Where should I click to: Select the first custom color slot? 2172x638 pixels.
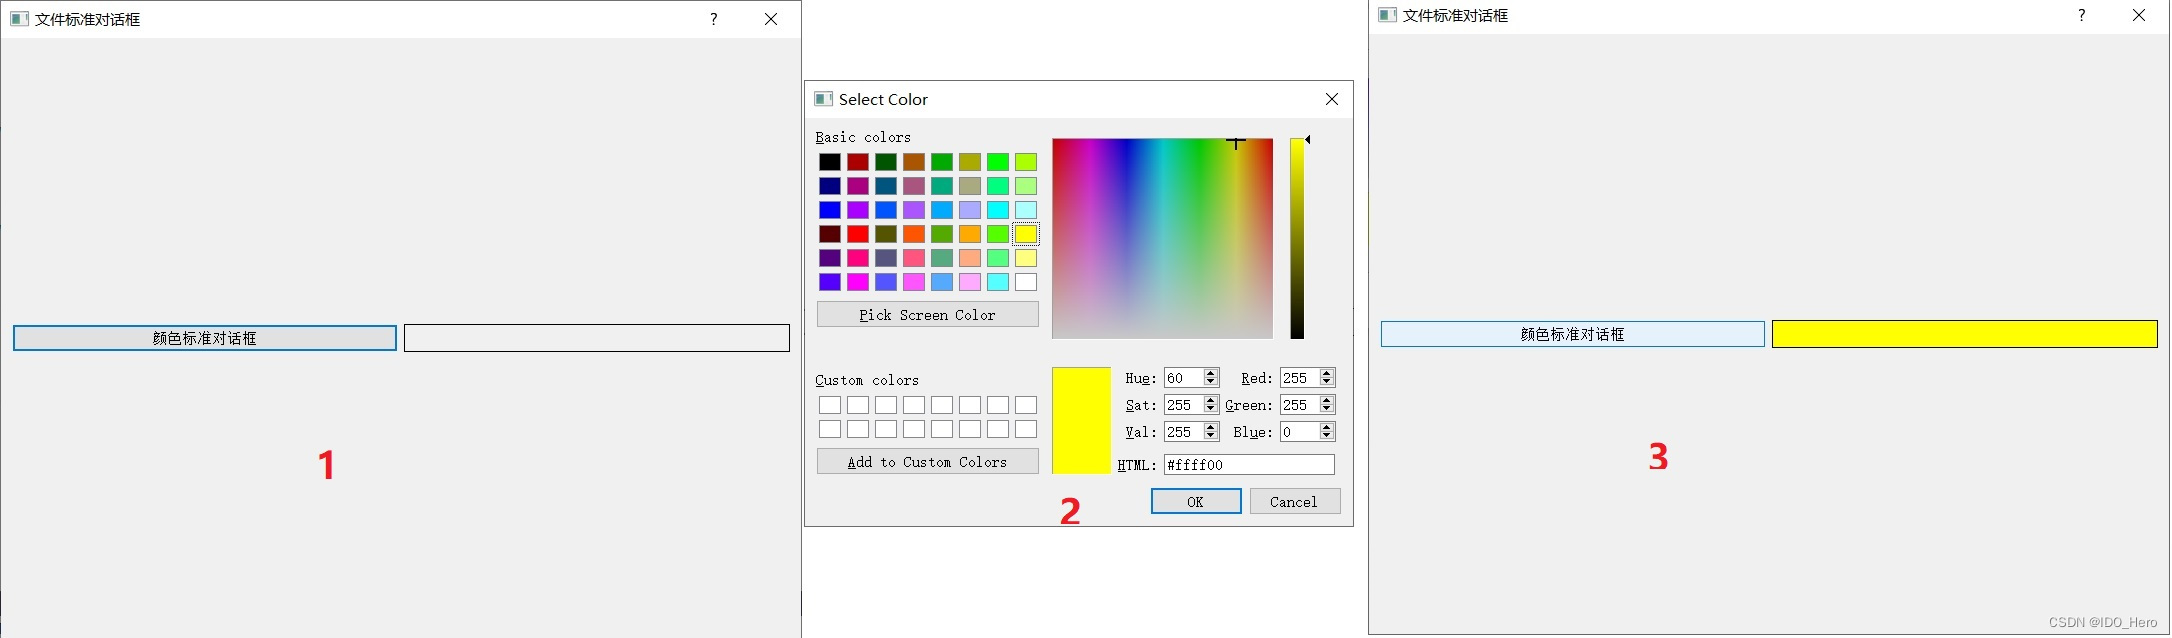[830, 405]
